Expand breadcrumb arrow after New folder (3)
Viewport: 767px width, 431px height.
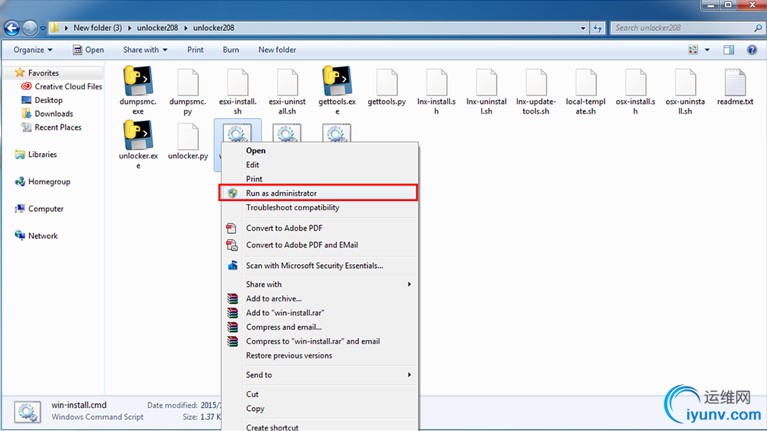(x=130, y=28)
